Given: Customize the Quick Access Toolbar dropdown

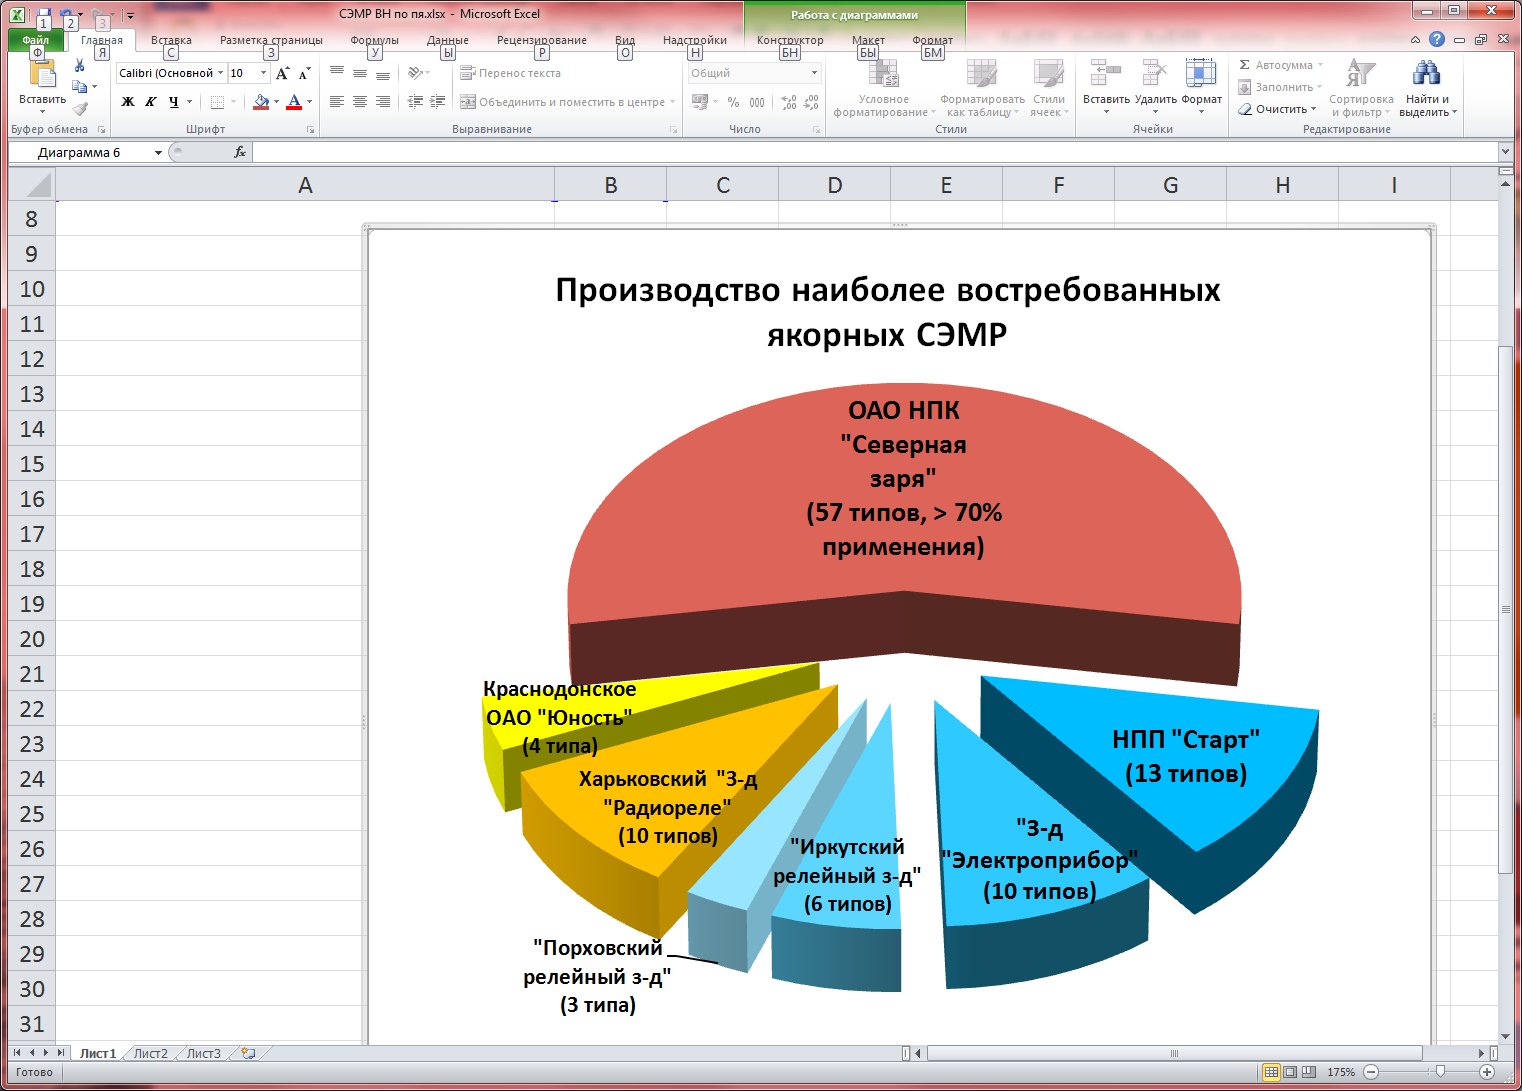Looking at the screenshot, I should point(130,15).
